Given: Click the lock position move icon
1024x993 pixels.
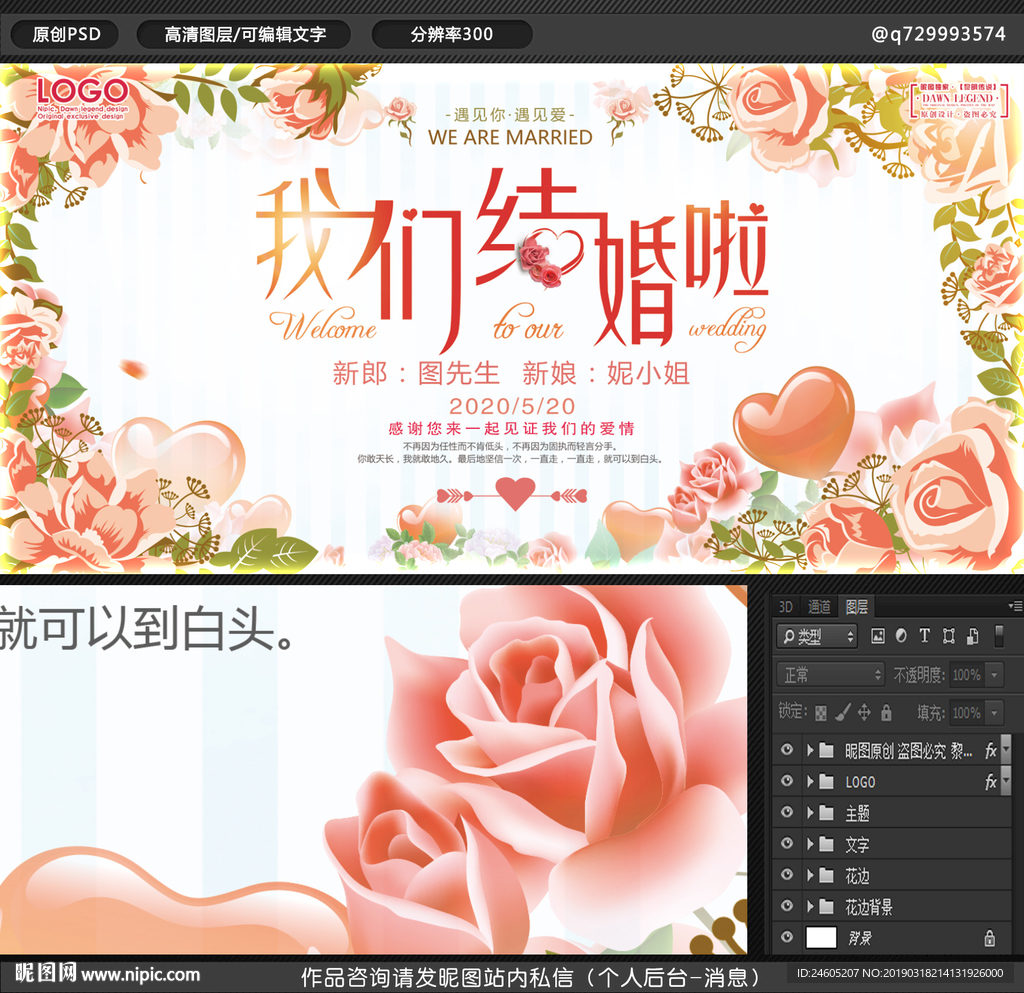Looking at the screenshot, I should pos(864,713).
